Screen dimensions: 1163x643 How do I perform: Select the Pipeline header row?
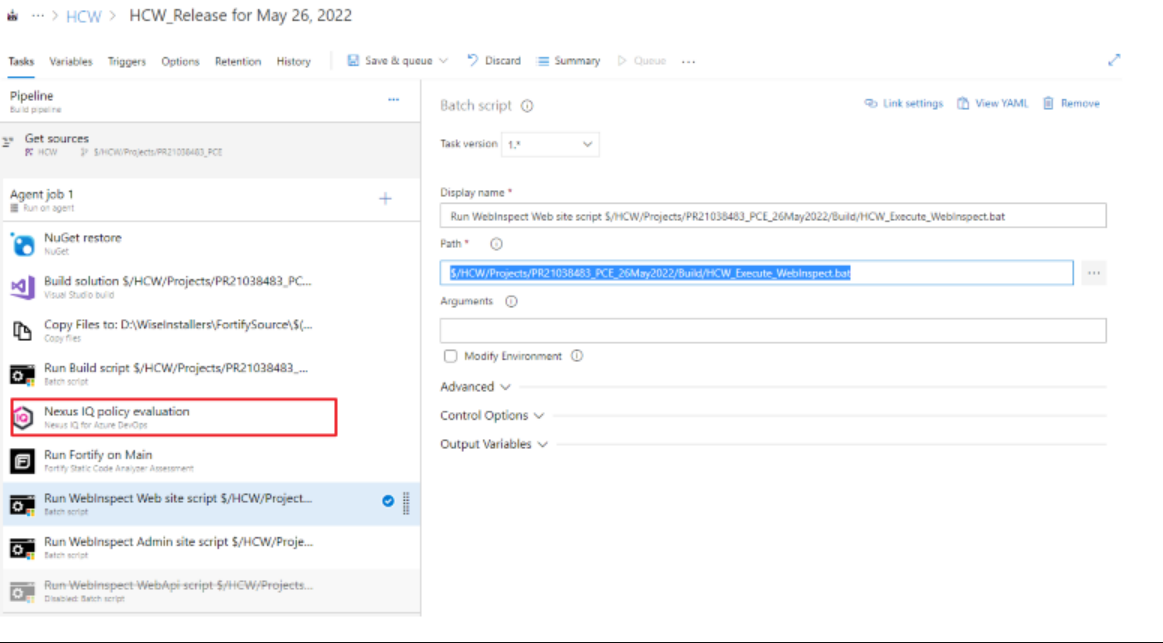pos(211,102)
